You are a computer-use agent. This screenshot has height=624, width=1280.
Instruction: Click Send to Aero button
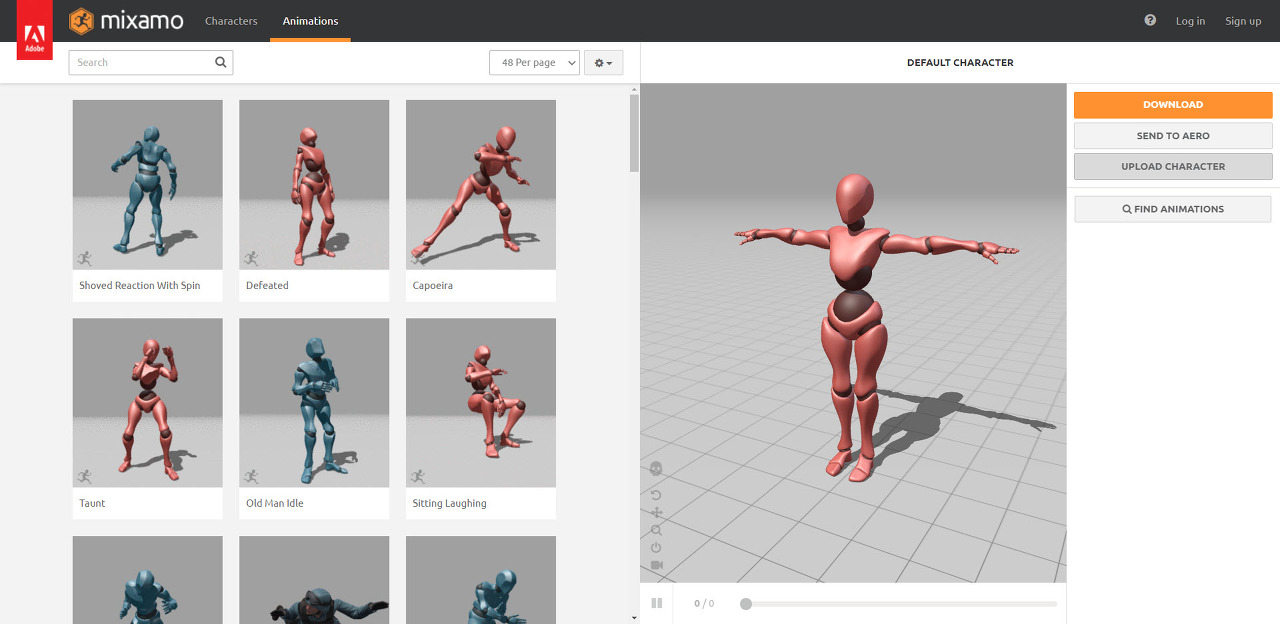coord(1173,136)
